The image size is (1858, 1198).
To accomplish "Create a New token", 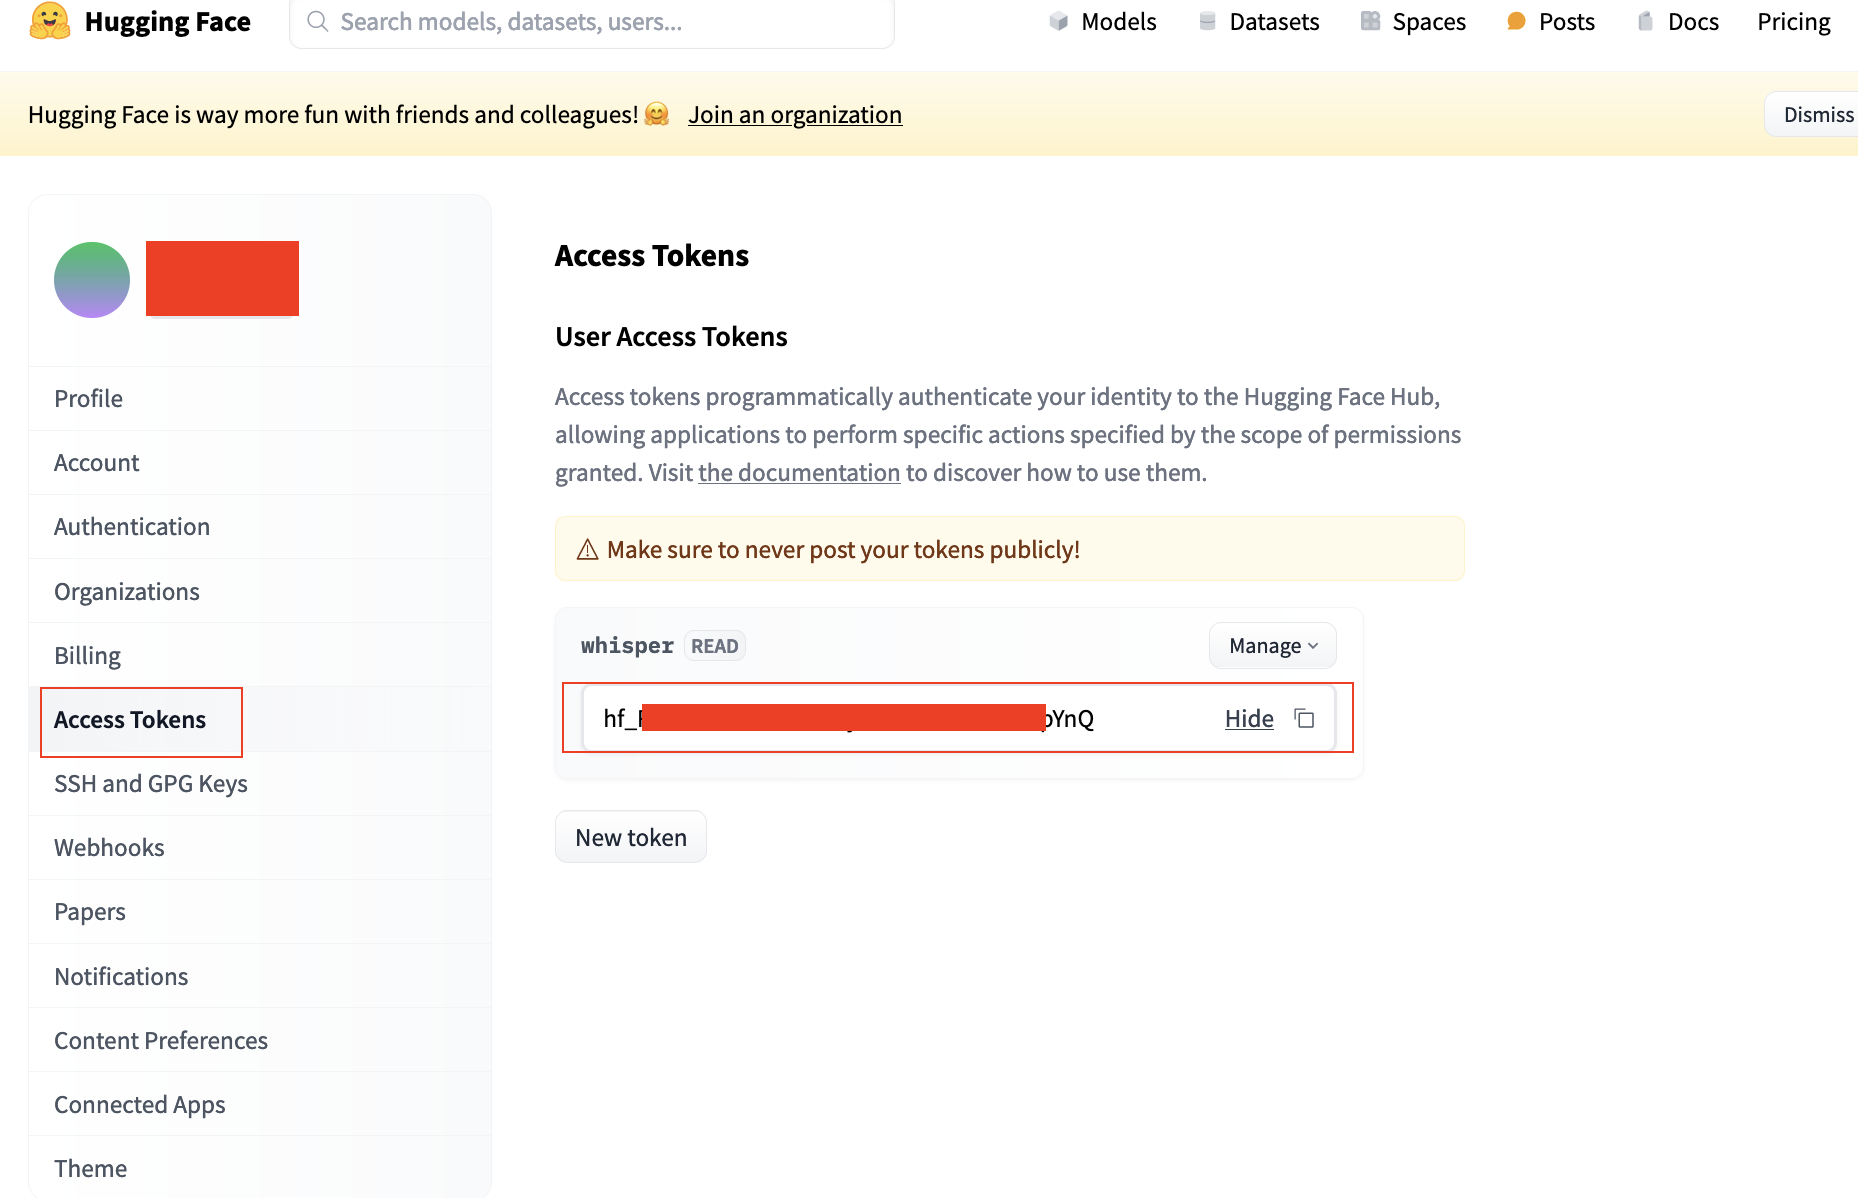I will click(x=631, y=837).
